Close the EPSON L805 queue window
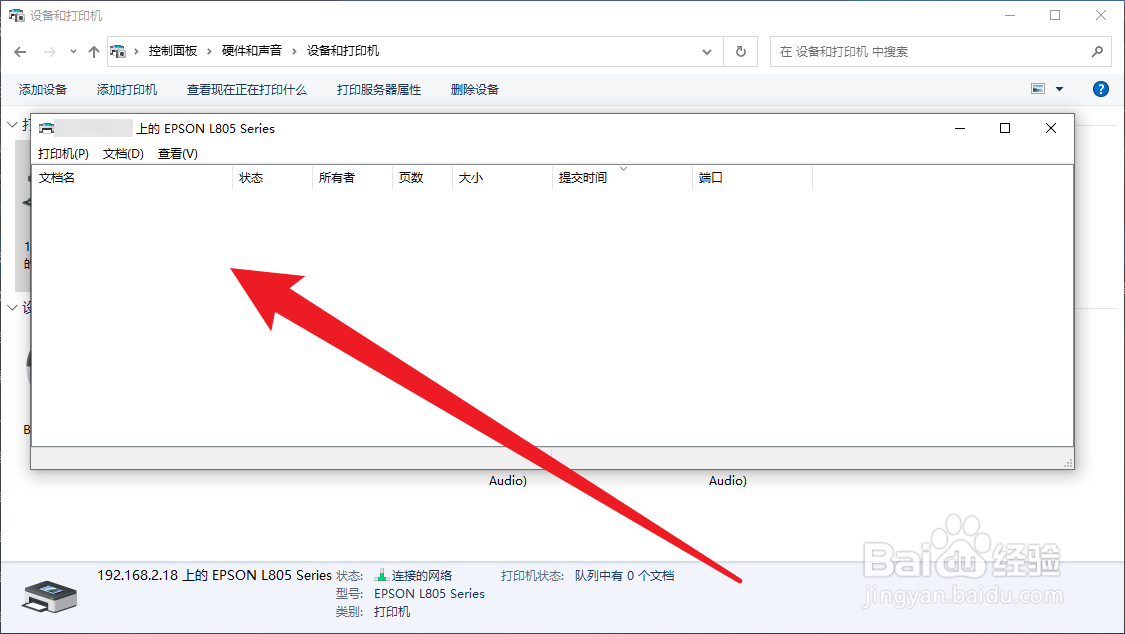Screen dimensions: 1125x634 click(x=1051, y=128)
